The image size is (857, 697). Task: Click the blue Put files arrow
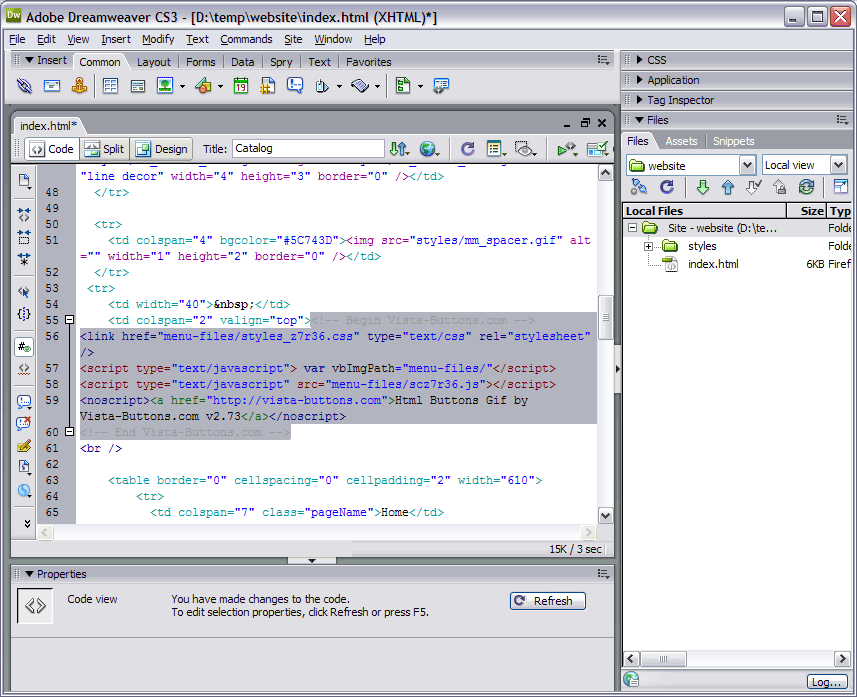tap(728, 188)
